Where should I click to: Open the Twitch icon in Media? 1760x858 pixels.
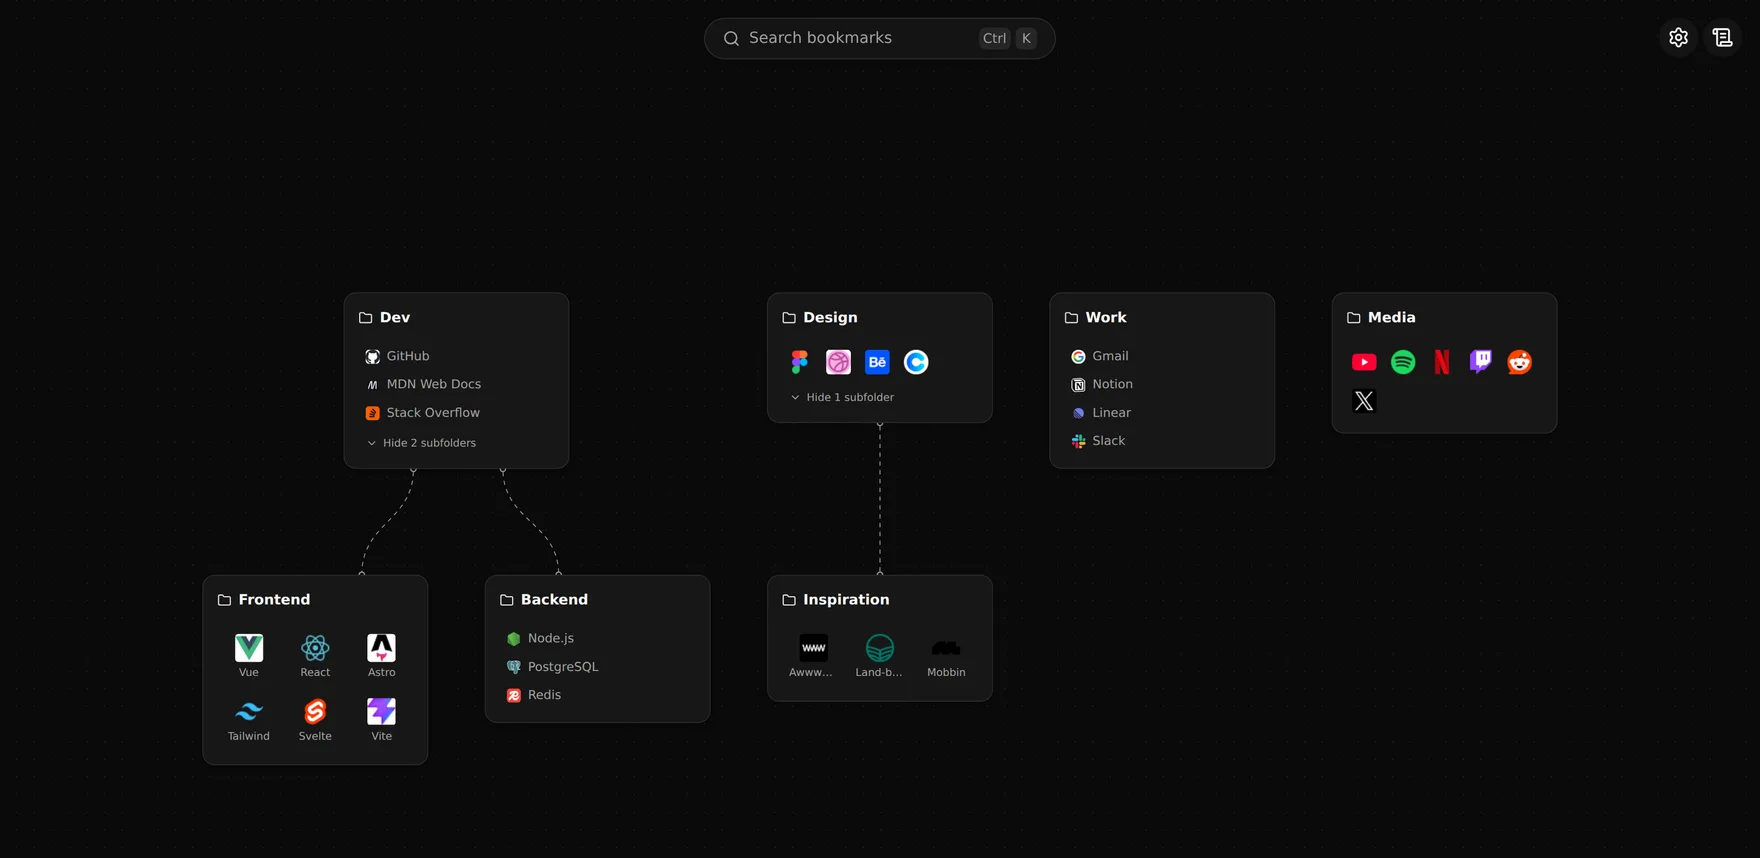coord(1481,362)
